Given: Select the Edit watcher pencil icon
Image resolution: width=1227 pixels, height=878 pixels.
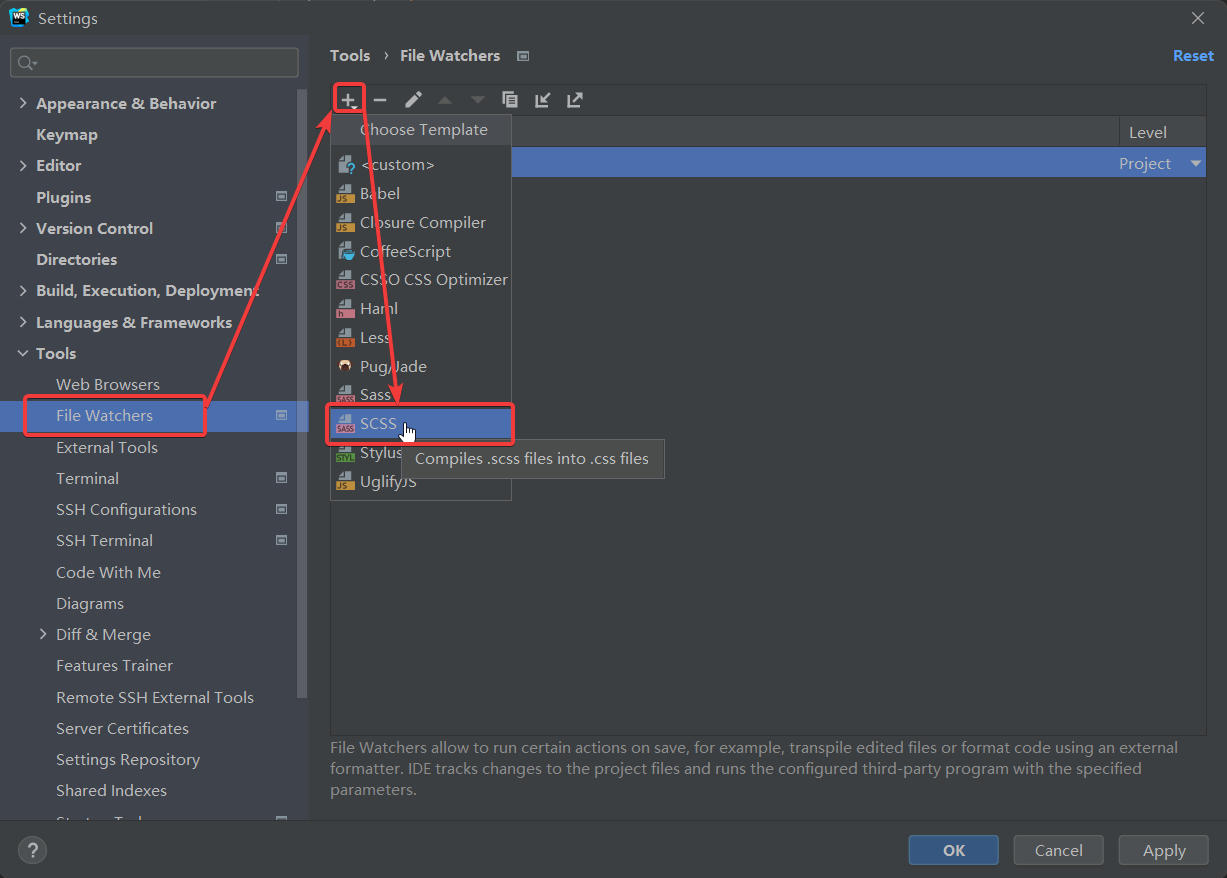Looking at the screenshot, I should click(x=412, y=99).
